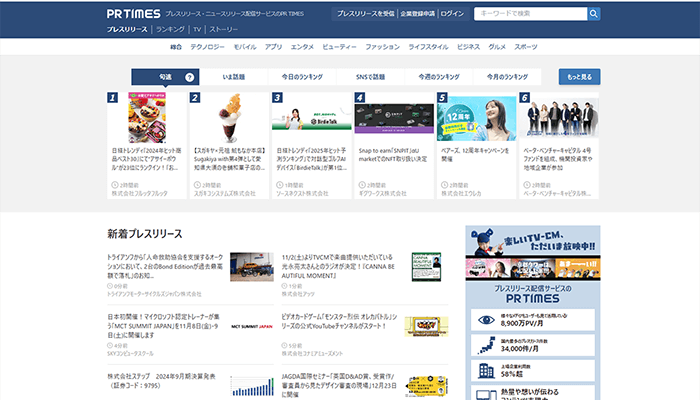Click company name ソースネクスト株式会社
The height and width of the screenshot is (400, 700).
tap(302, 194)
